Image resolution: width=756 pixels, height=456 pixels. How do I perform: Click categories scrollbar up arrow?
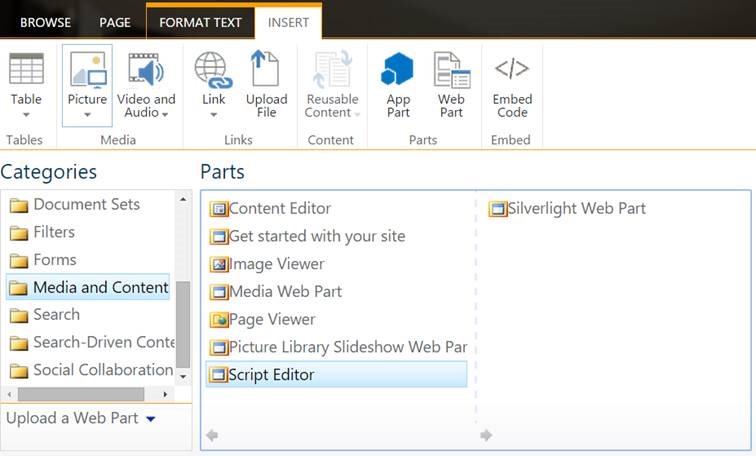pyautogui.click(x=183, y=199)
